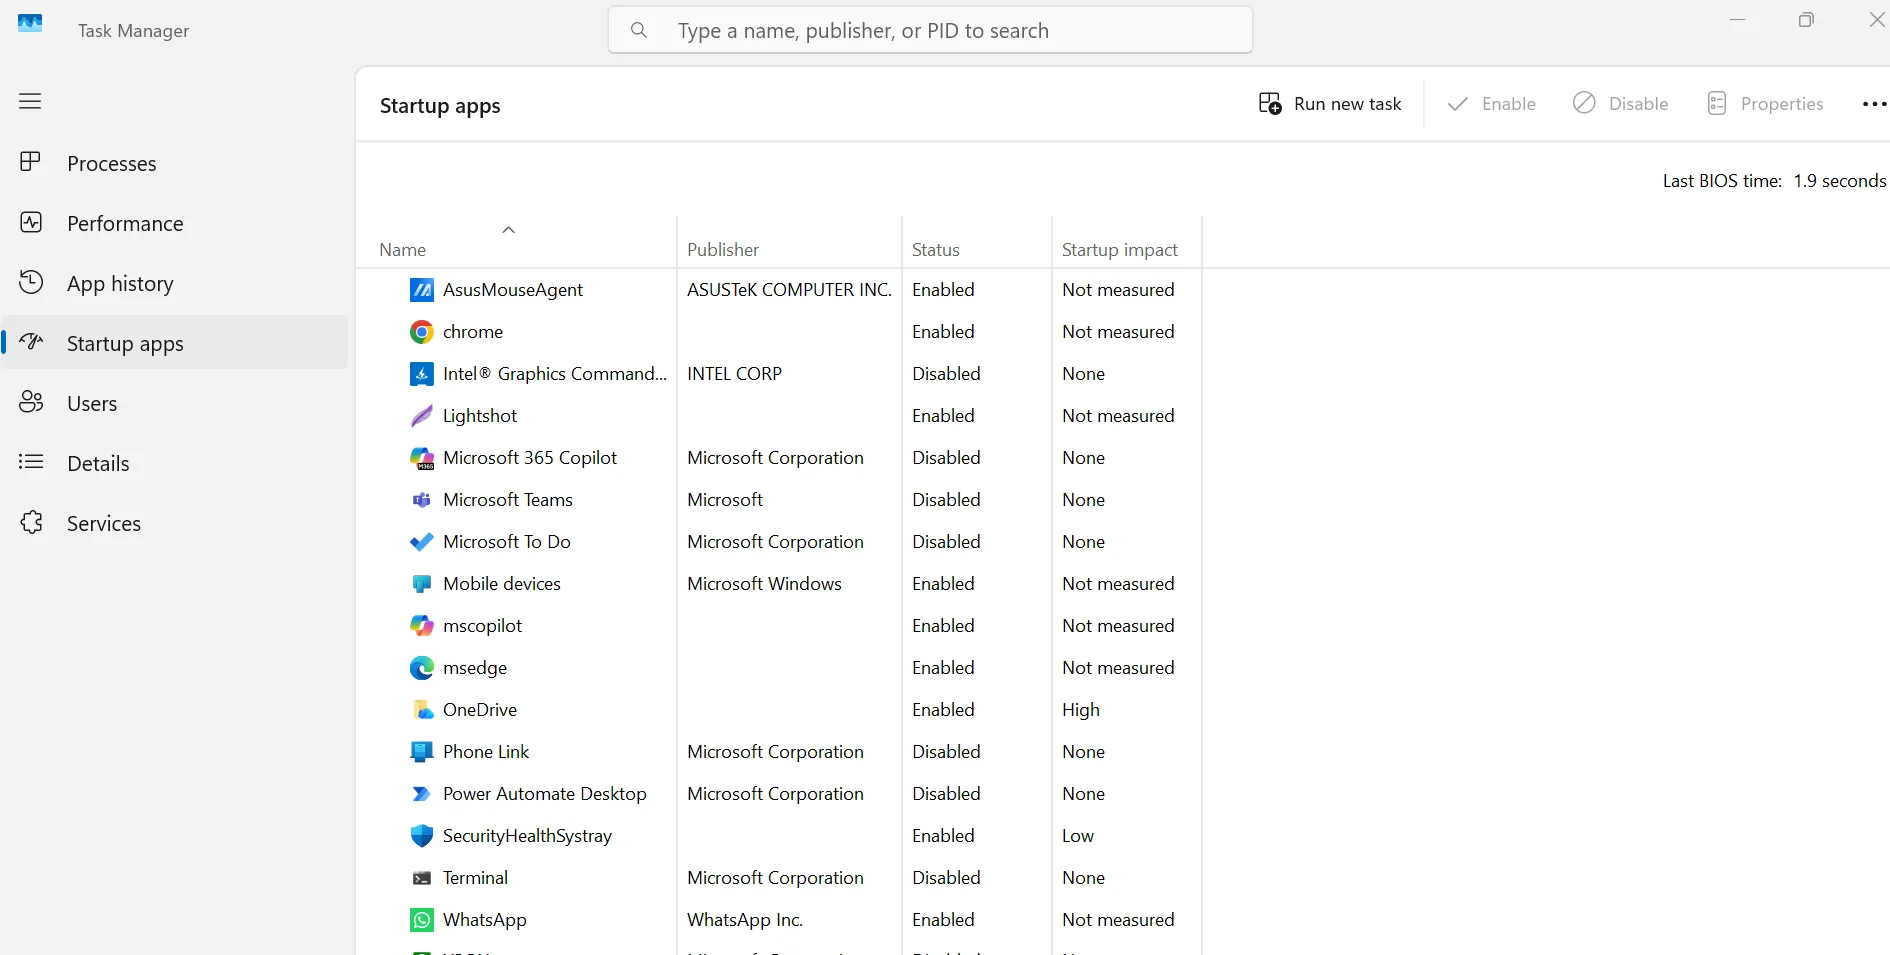Click the Intel Graphics Command icon

click(422, 374)
